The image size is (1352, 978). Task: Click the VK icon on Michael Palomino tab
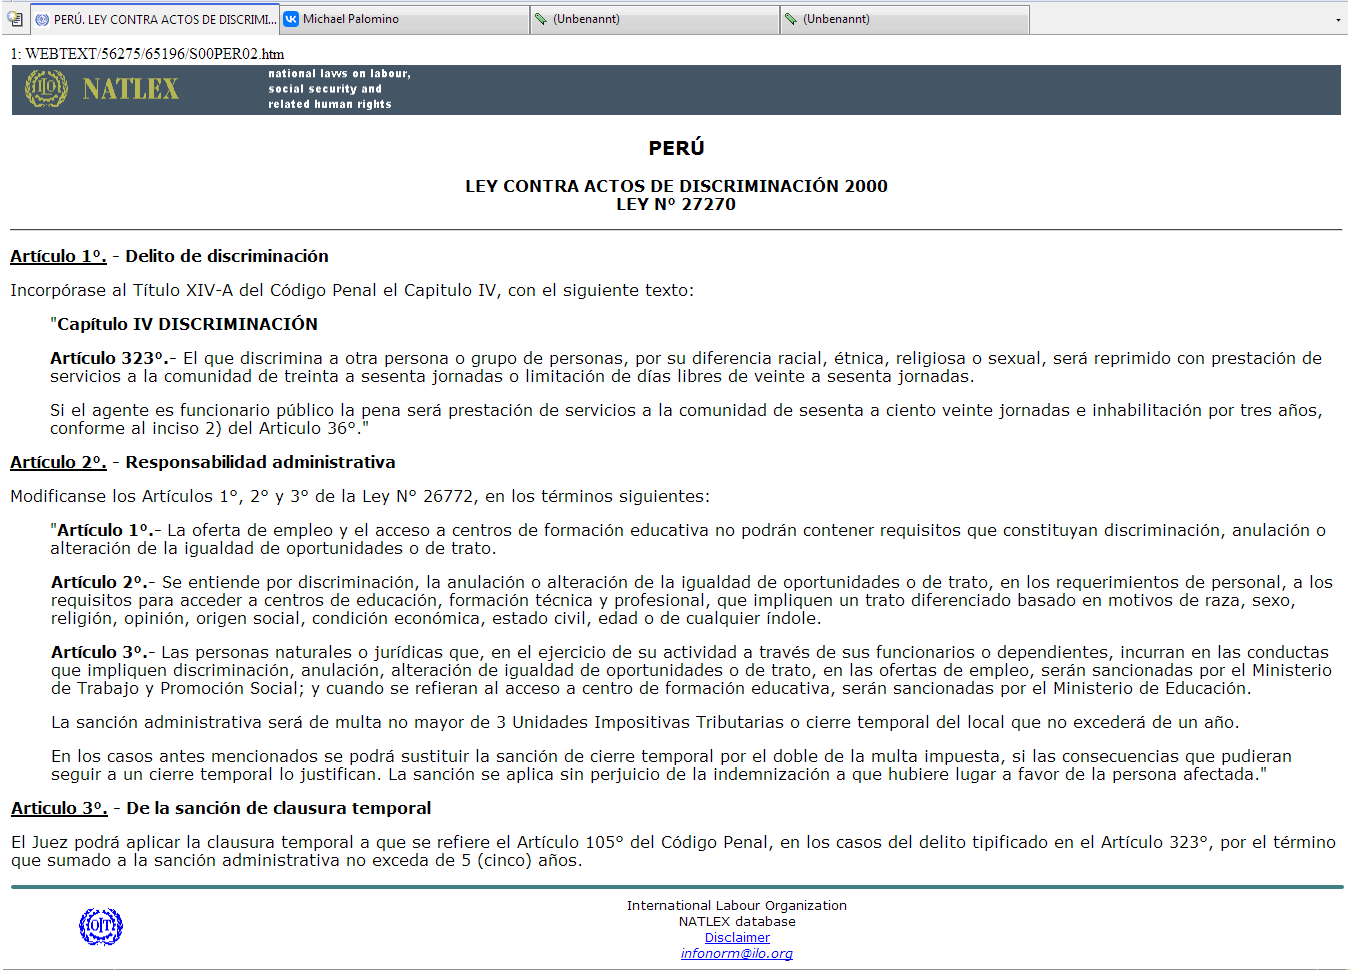point(290,17)
